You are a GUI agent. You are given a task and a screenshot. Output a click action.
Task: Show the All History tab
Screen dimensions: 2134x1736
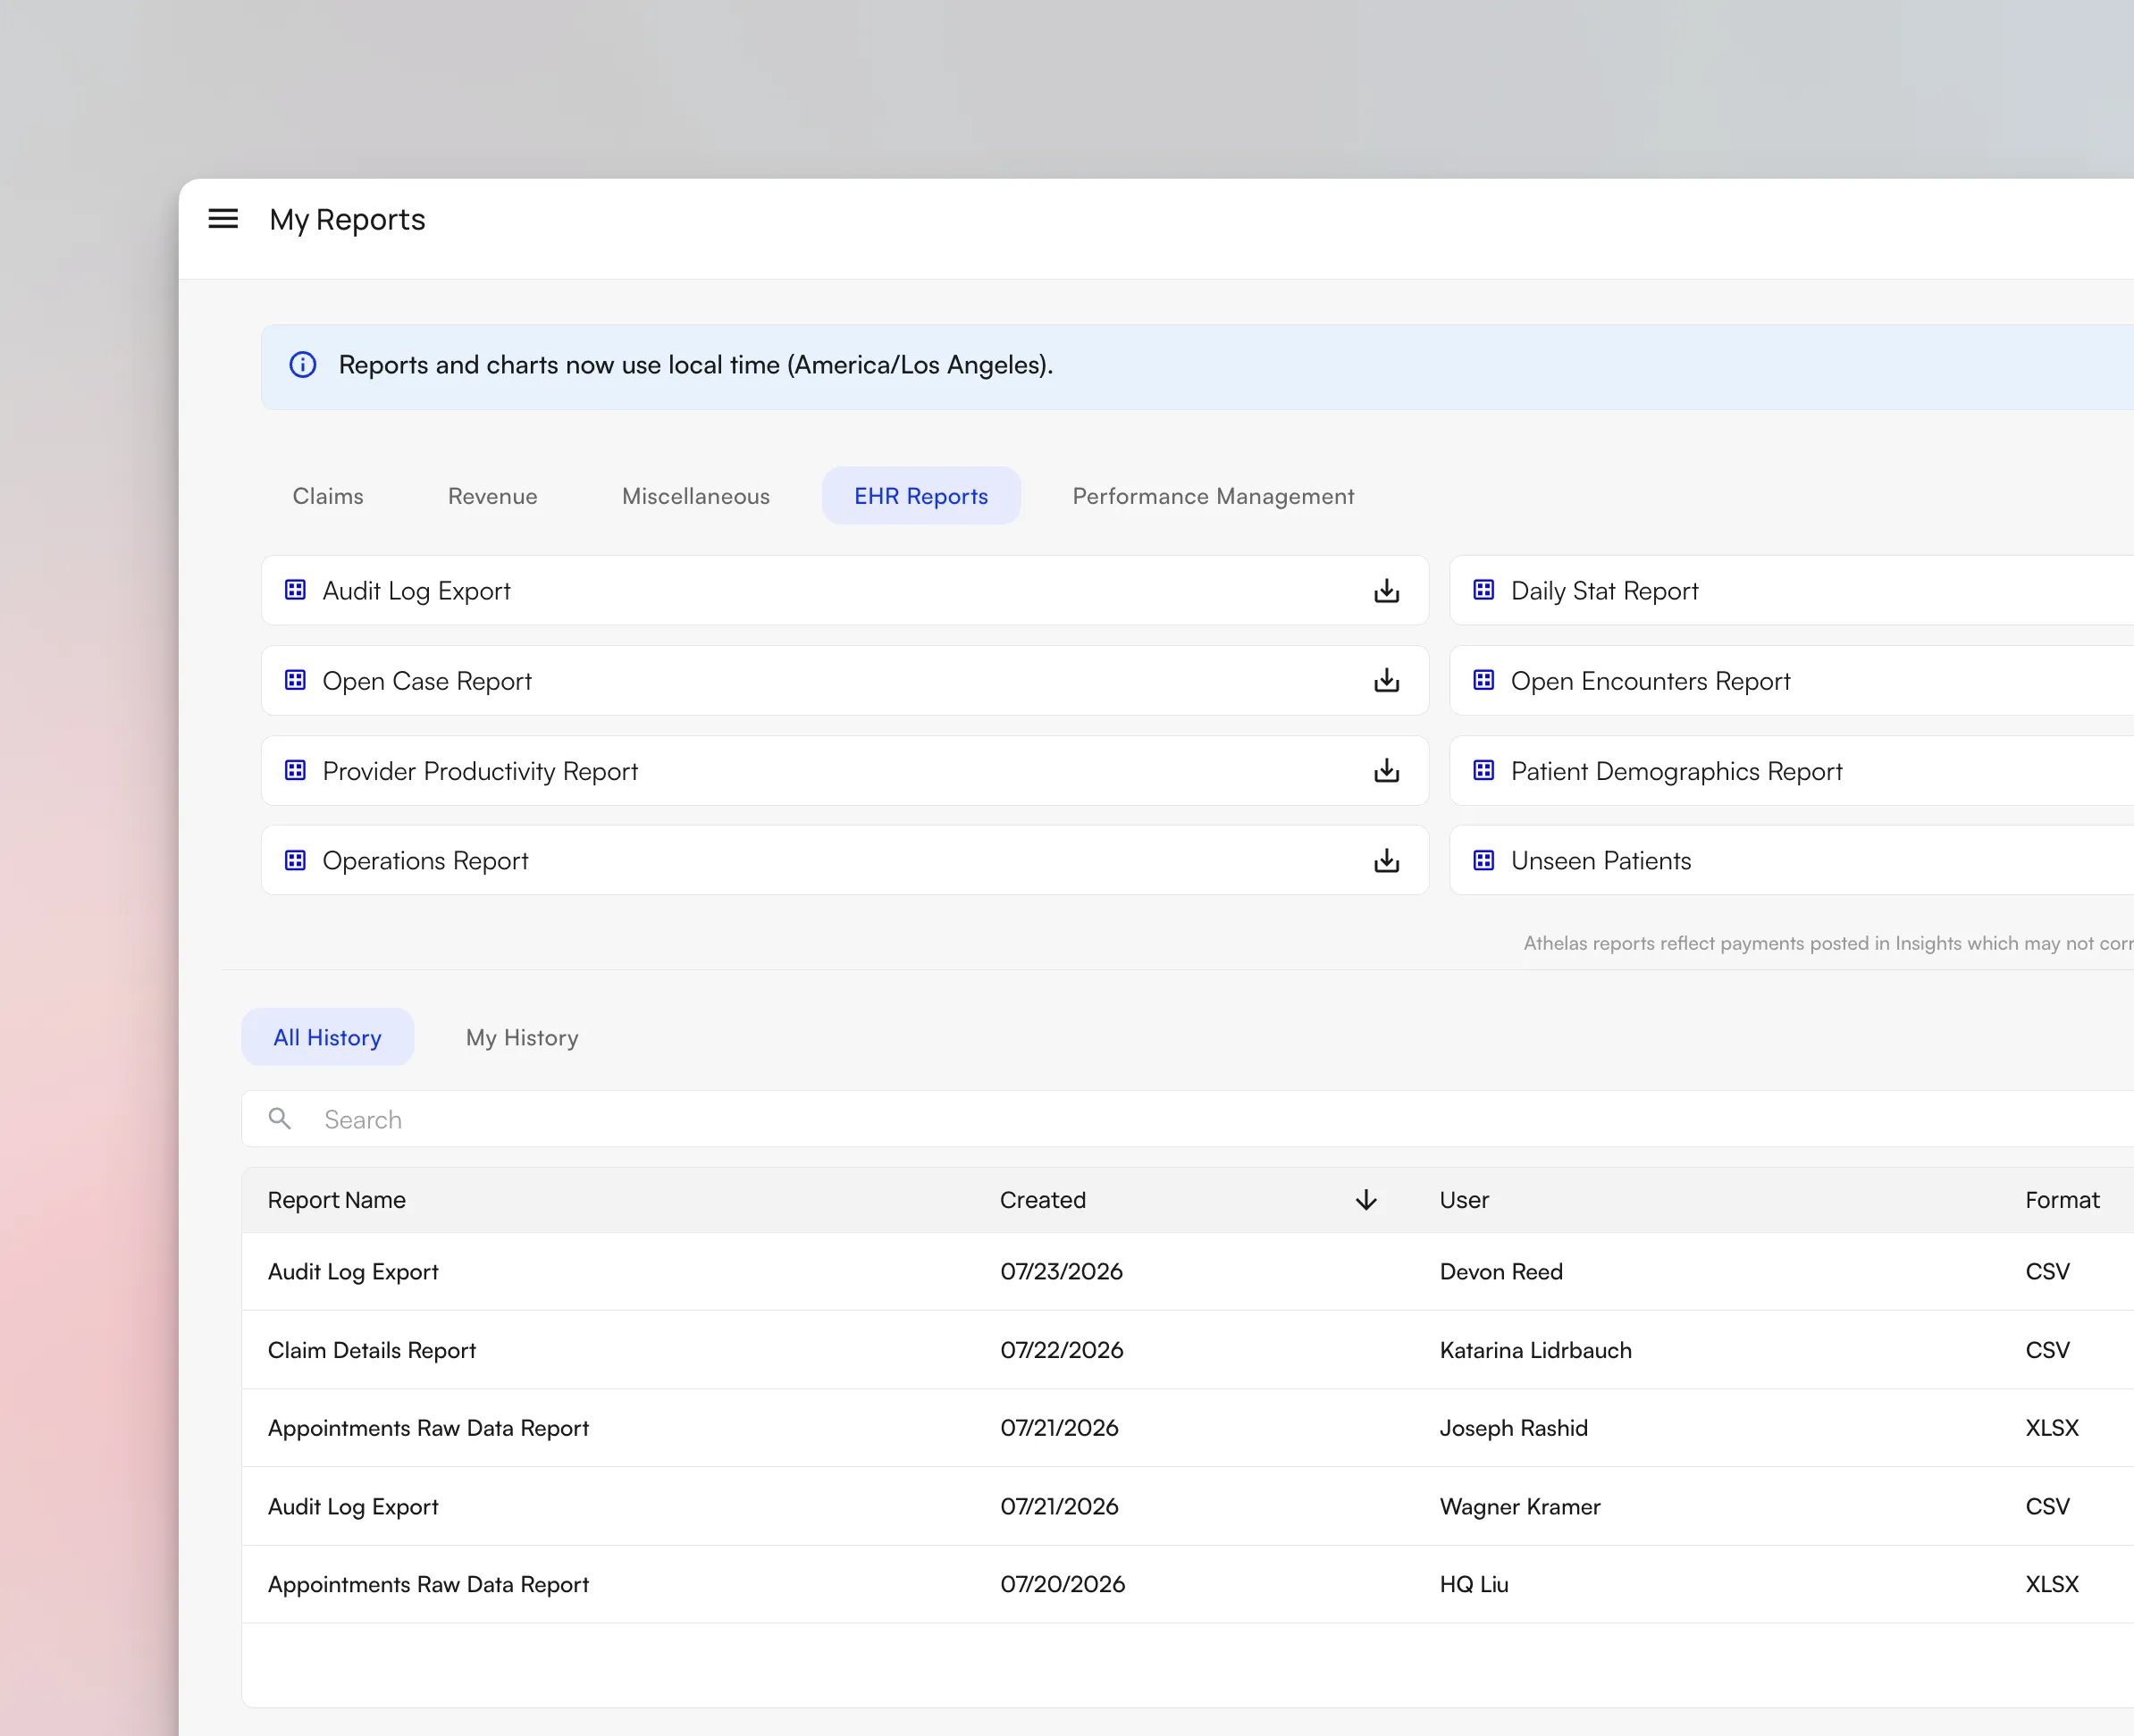coord(328,1037)
